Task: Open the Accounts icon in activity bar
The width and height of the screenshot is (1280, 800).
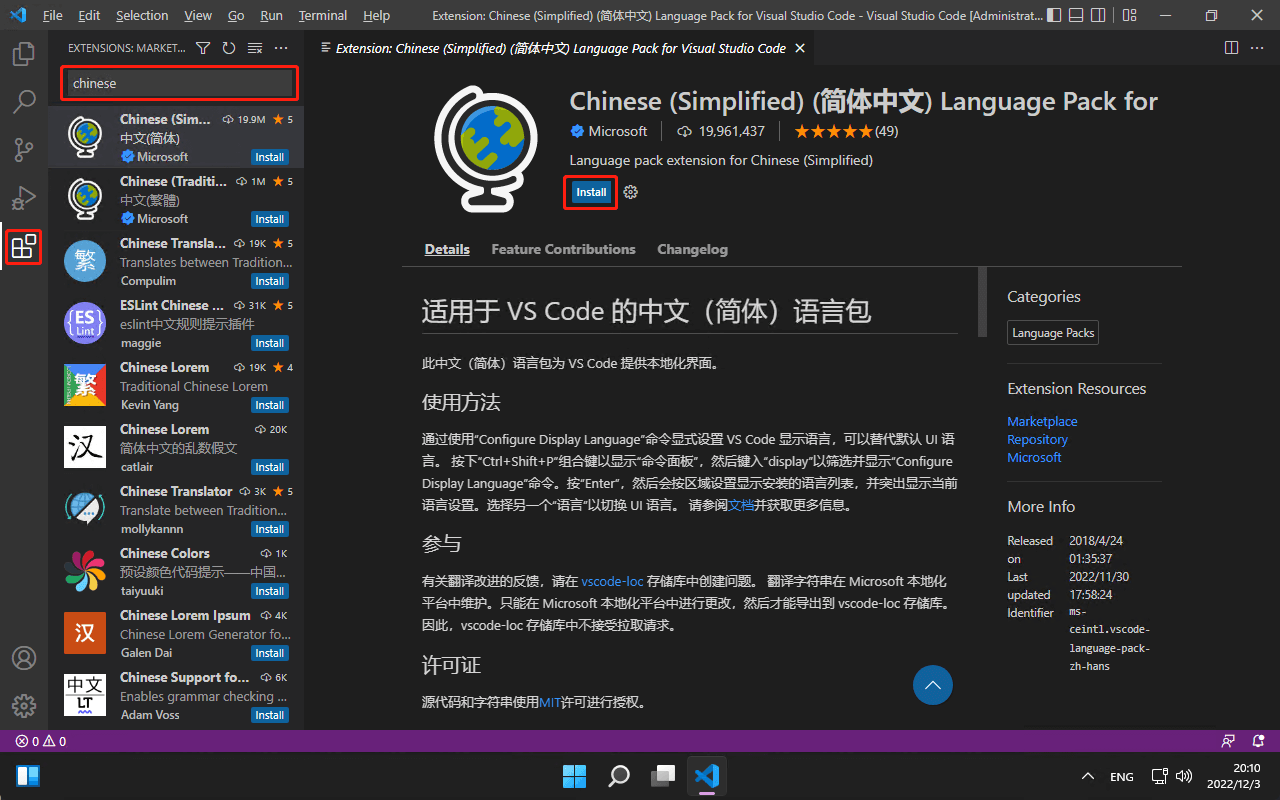Action: (x=24, y=658)
